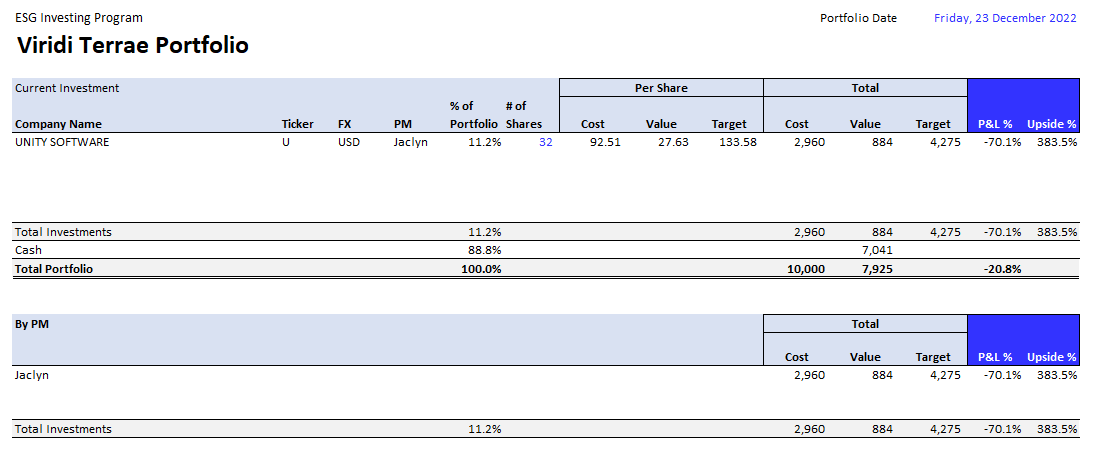Click the USD currency cell
1097x461 pixels.
coord(348,143)
